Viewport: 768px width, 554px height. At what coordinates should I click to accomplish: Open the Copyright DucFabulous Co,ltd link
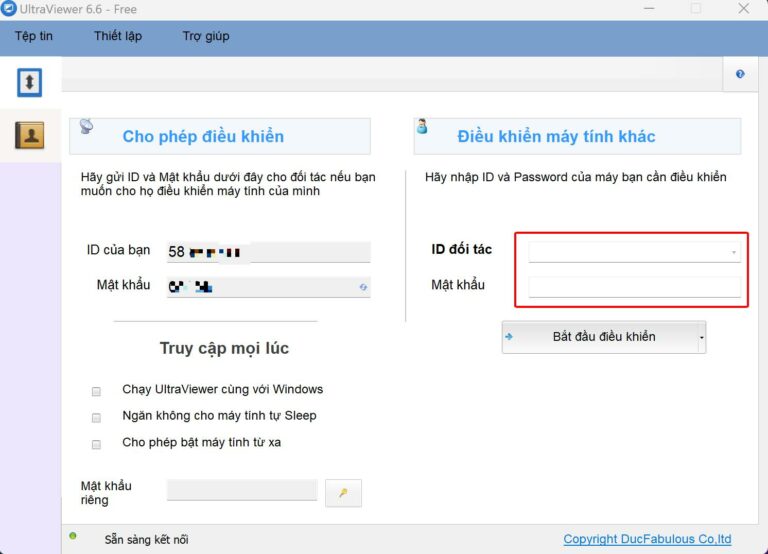pyautogui.click(x=647, y=539)
